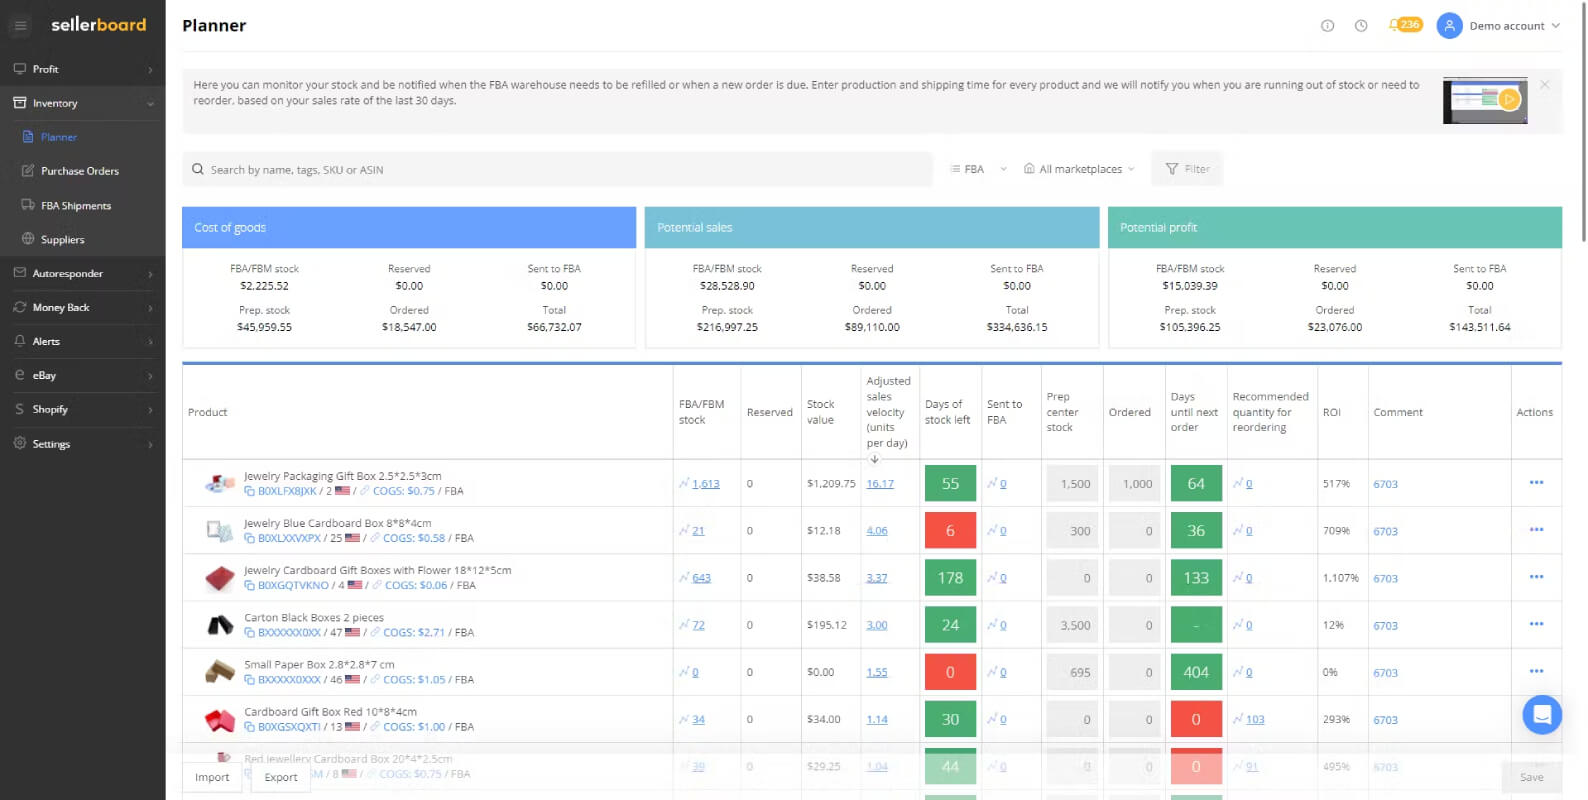Click product image of Jewelry Cardboard Gift Boxes with Flower
Image resolution: width=1588 pixels, height=800 pixels.
(x=219, y=578)
